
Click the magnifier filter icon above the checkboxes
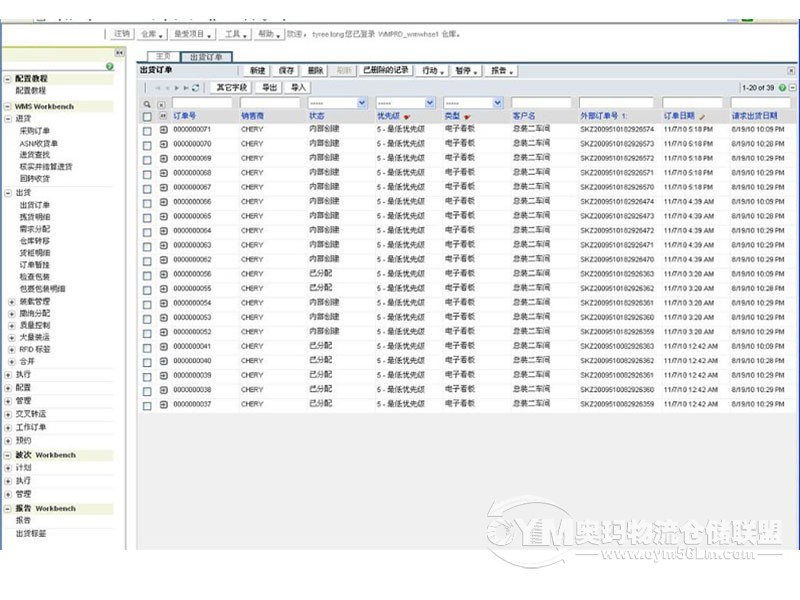[x=147, y=104]
